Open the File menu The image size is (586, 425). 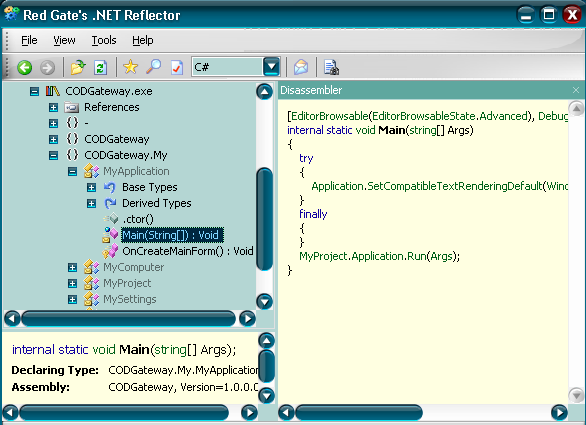pos(29,40)
